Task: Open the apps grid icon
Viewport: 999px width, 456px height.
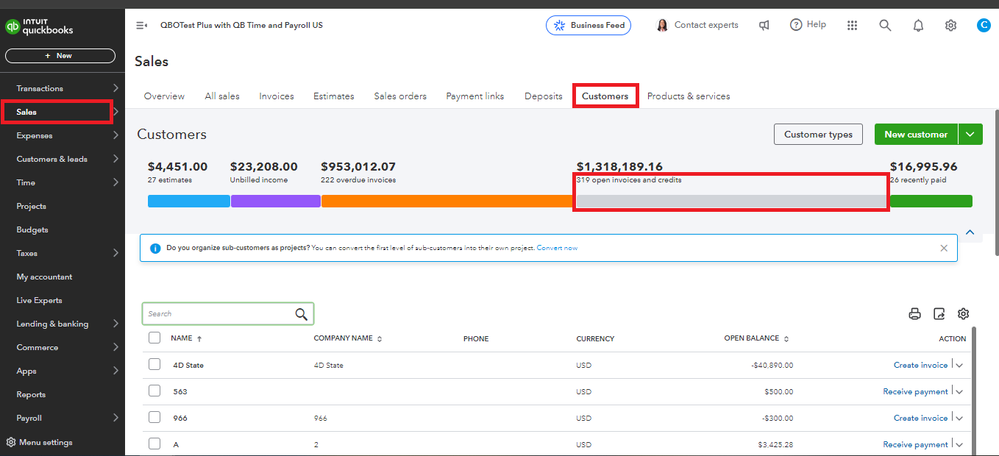Action: [852, 25]
